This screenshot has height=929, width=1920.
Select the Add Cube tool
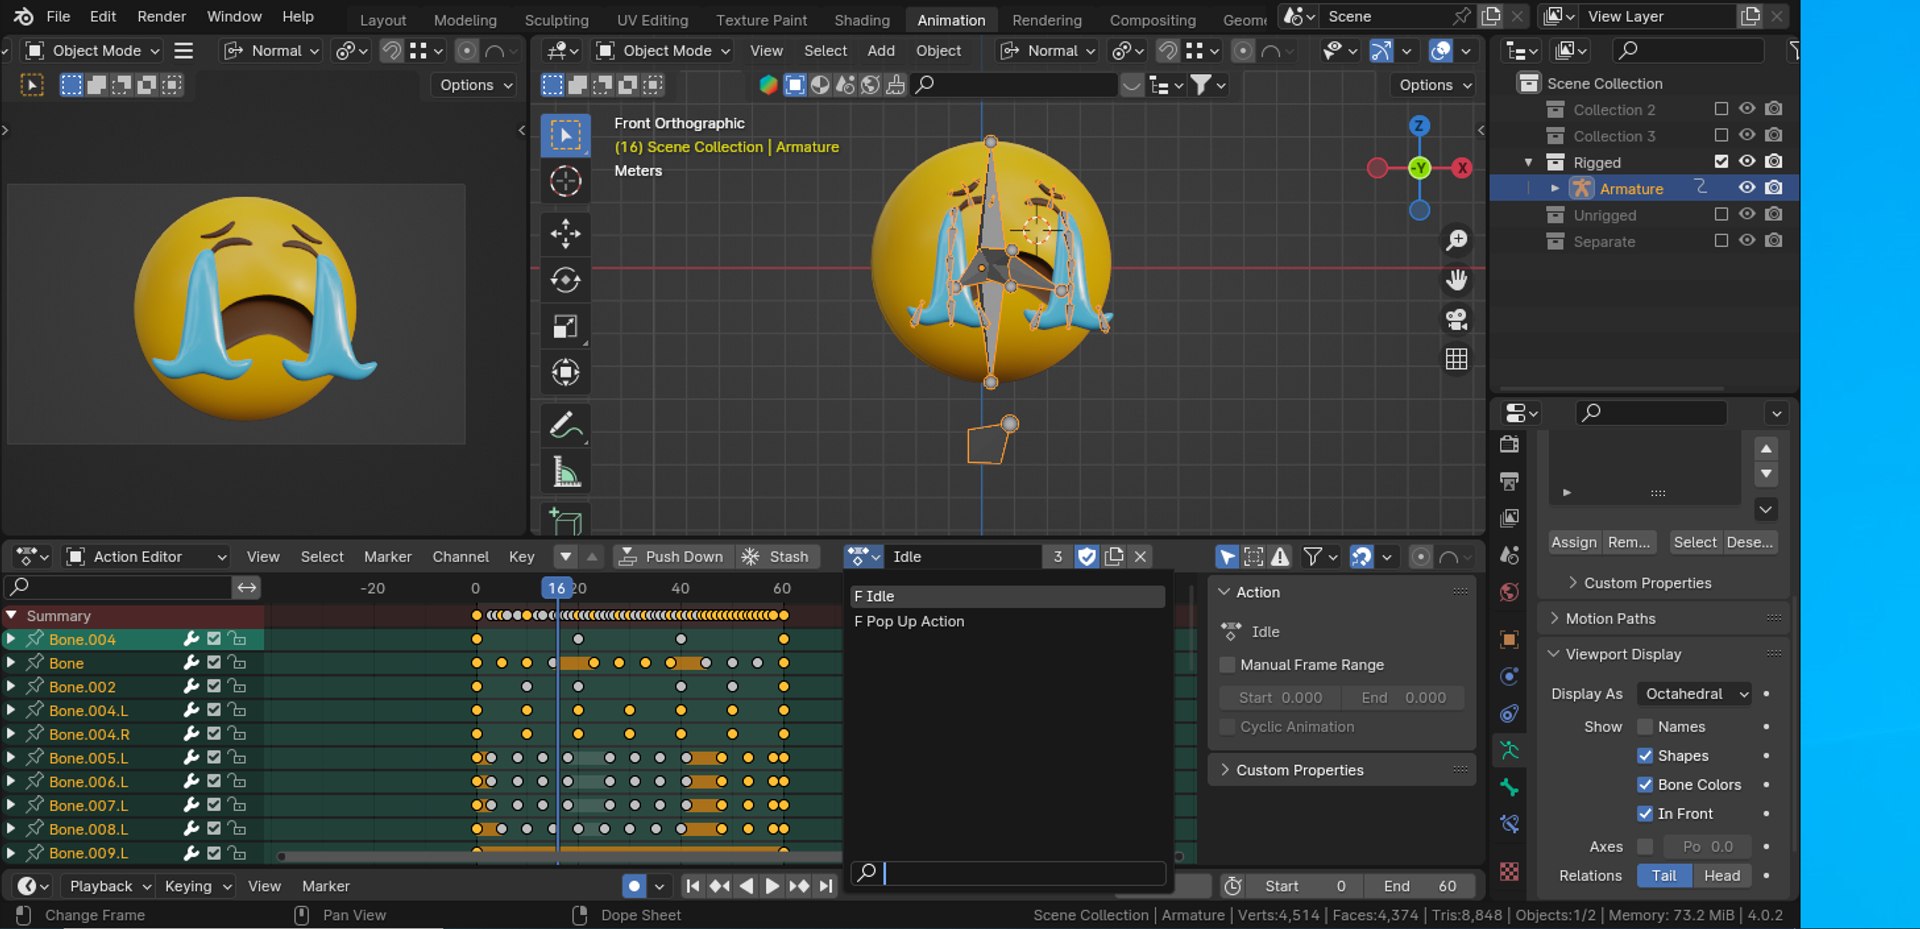[565, 520]
